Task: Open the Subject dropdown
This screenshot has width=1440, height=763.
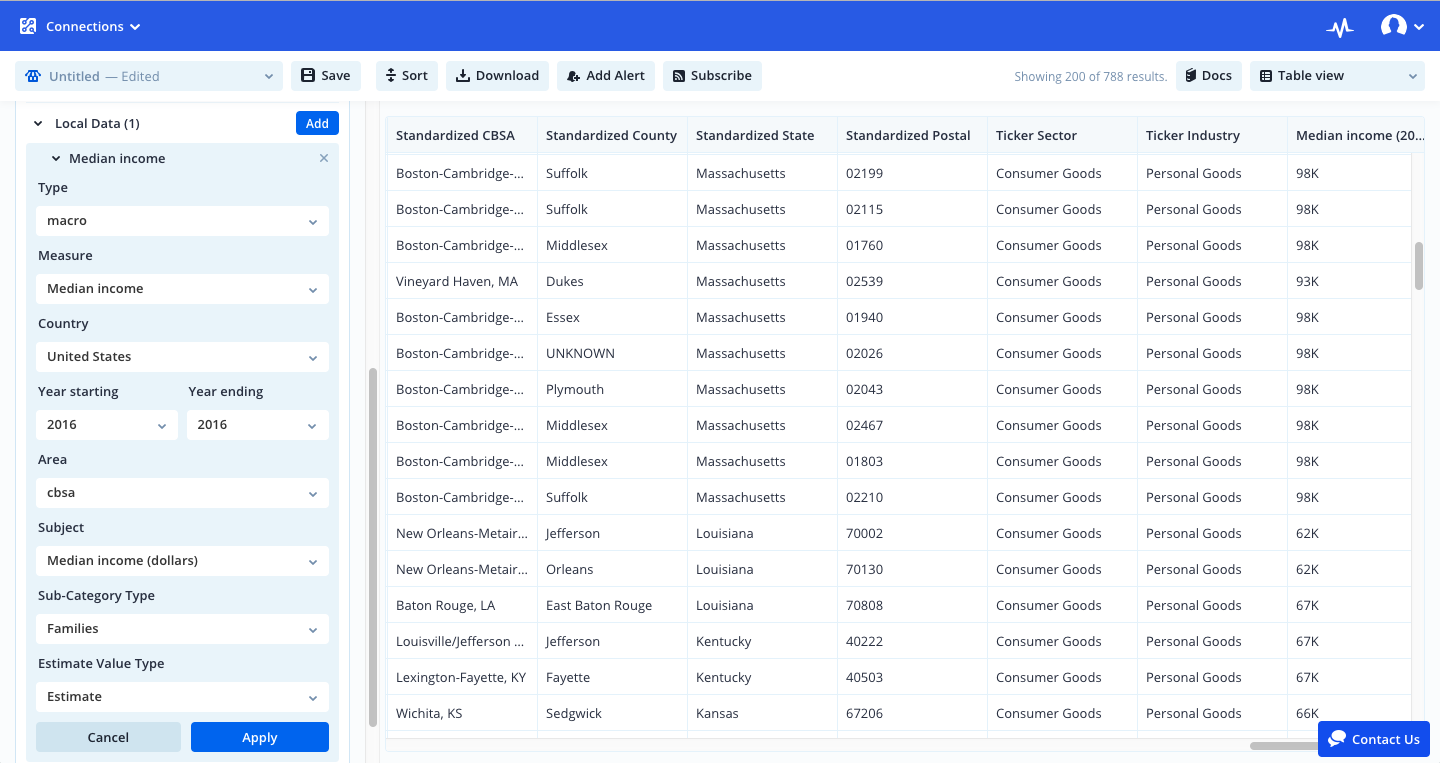Action: [x=182, y=561]
